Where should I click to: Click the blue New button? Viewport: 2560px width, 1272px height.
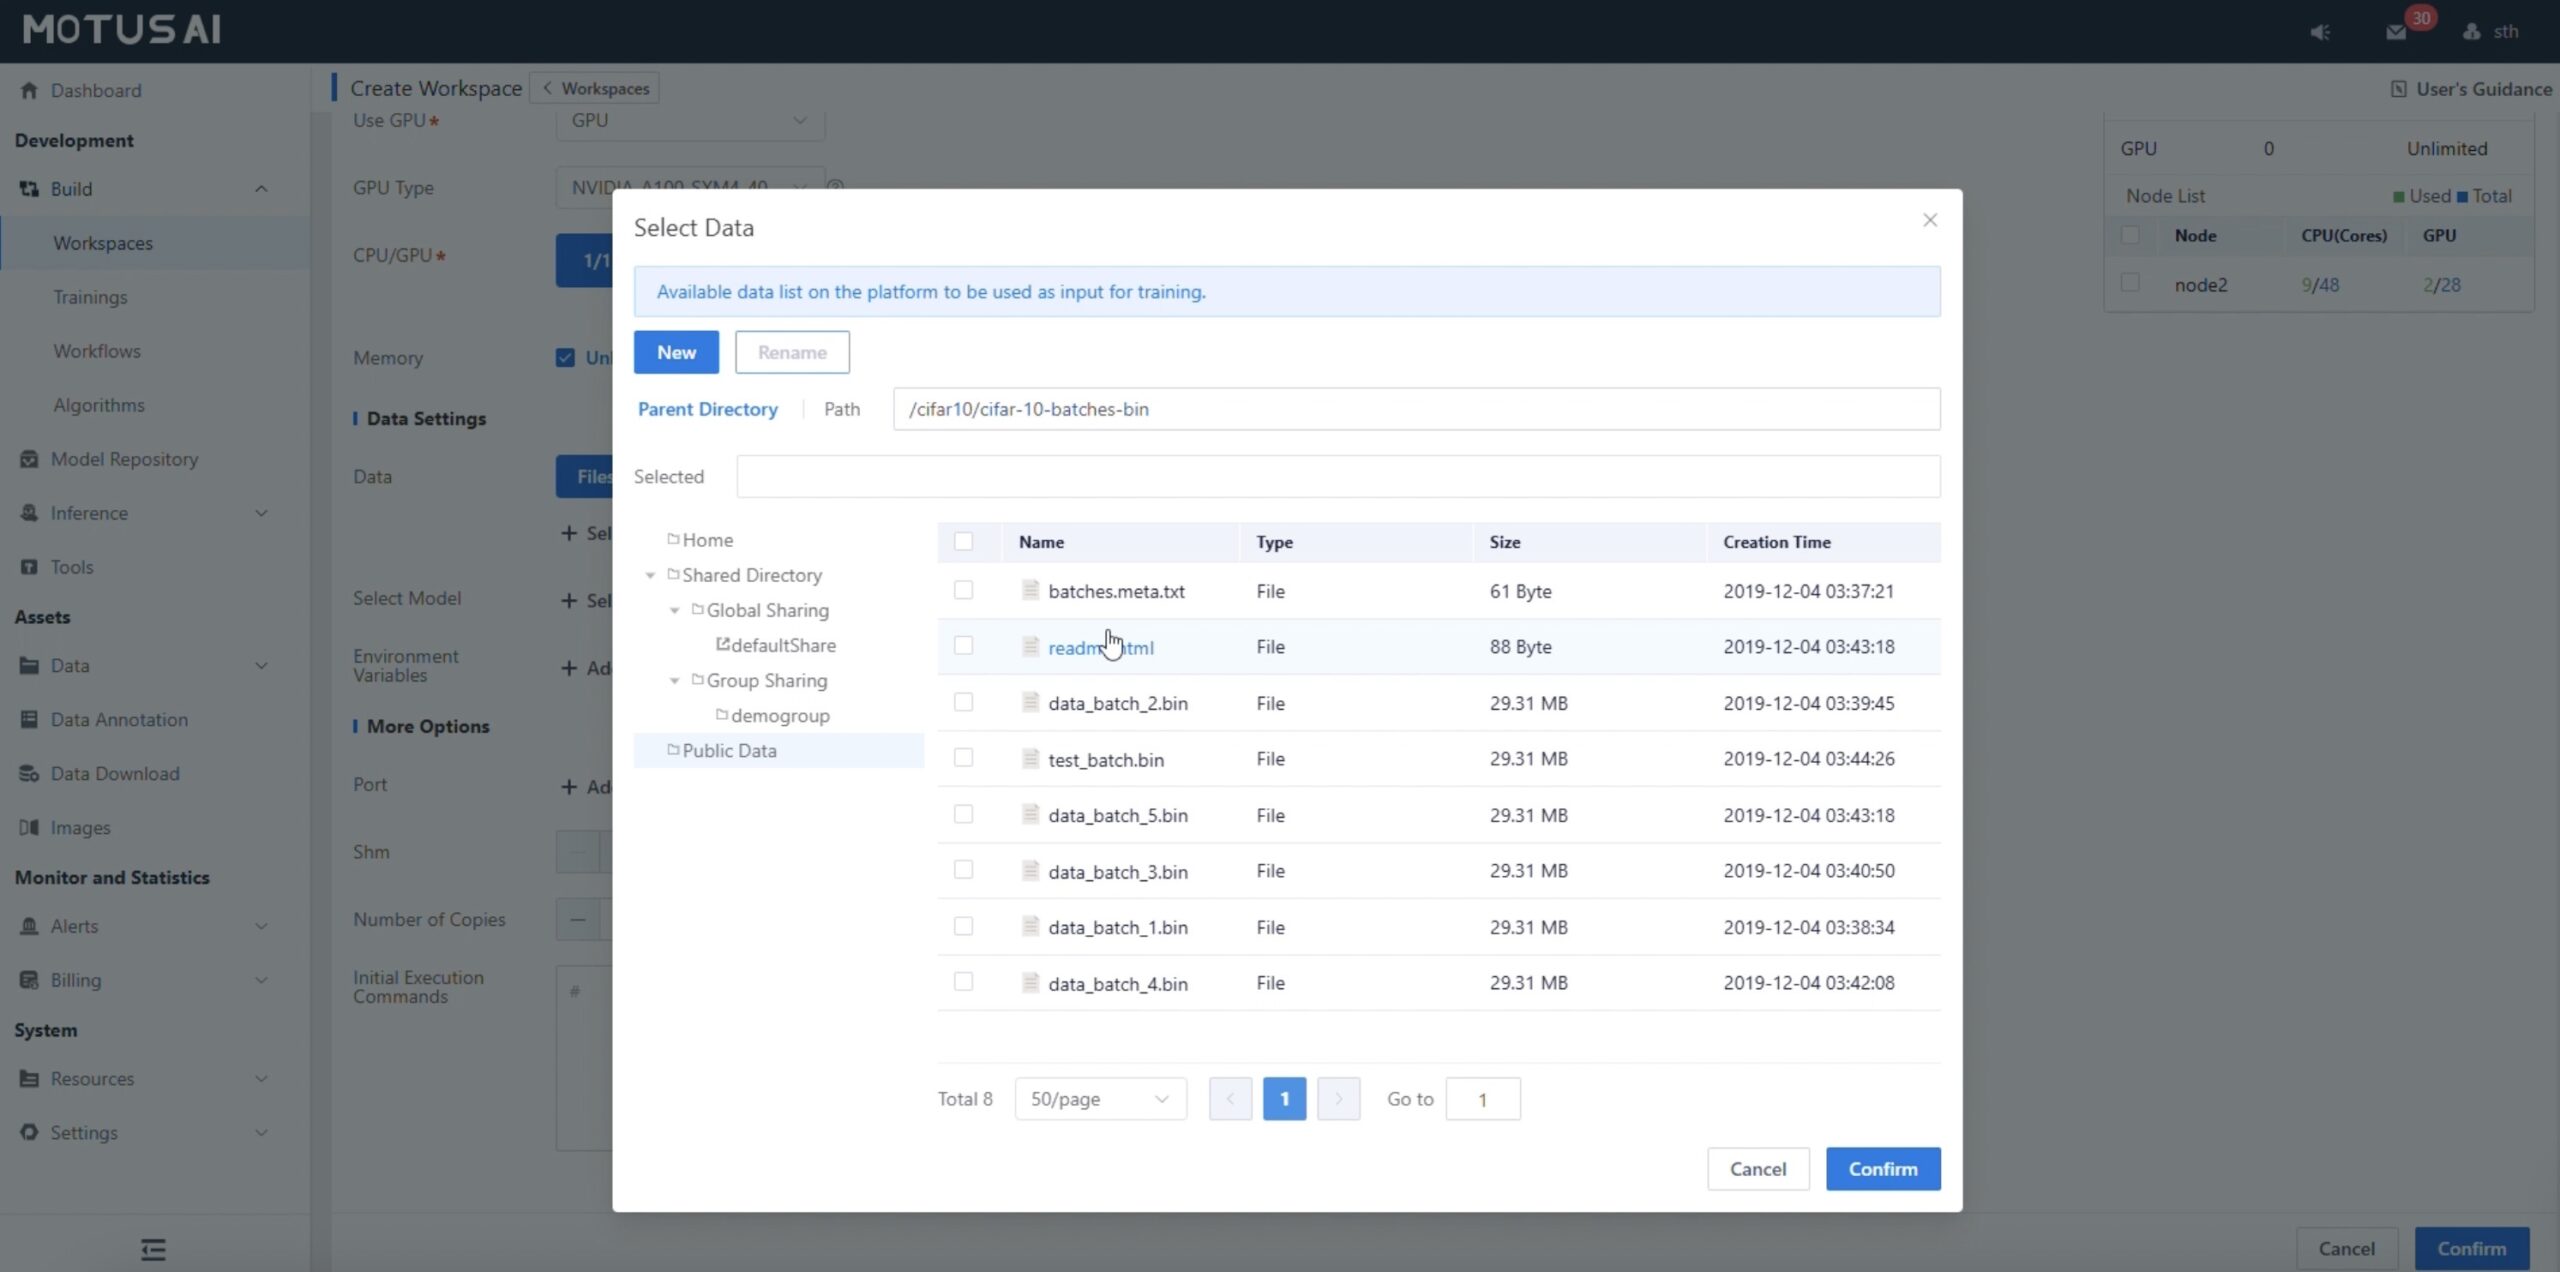(x=676, y=352)
